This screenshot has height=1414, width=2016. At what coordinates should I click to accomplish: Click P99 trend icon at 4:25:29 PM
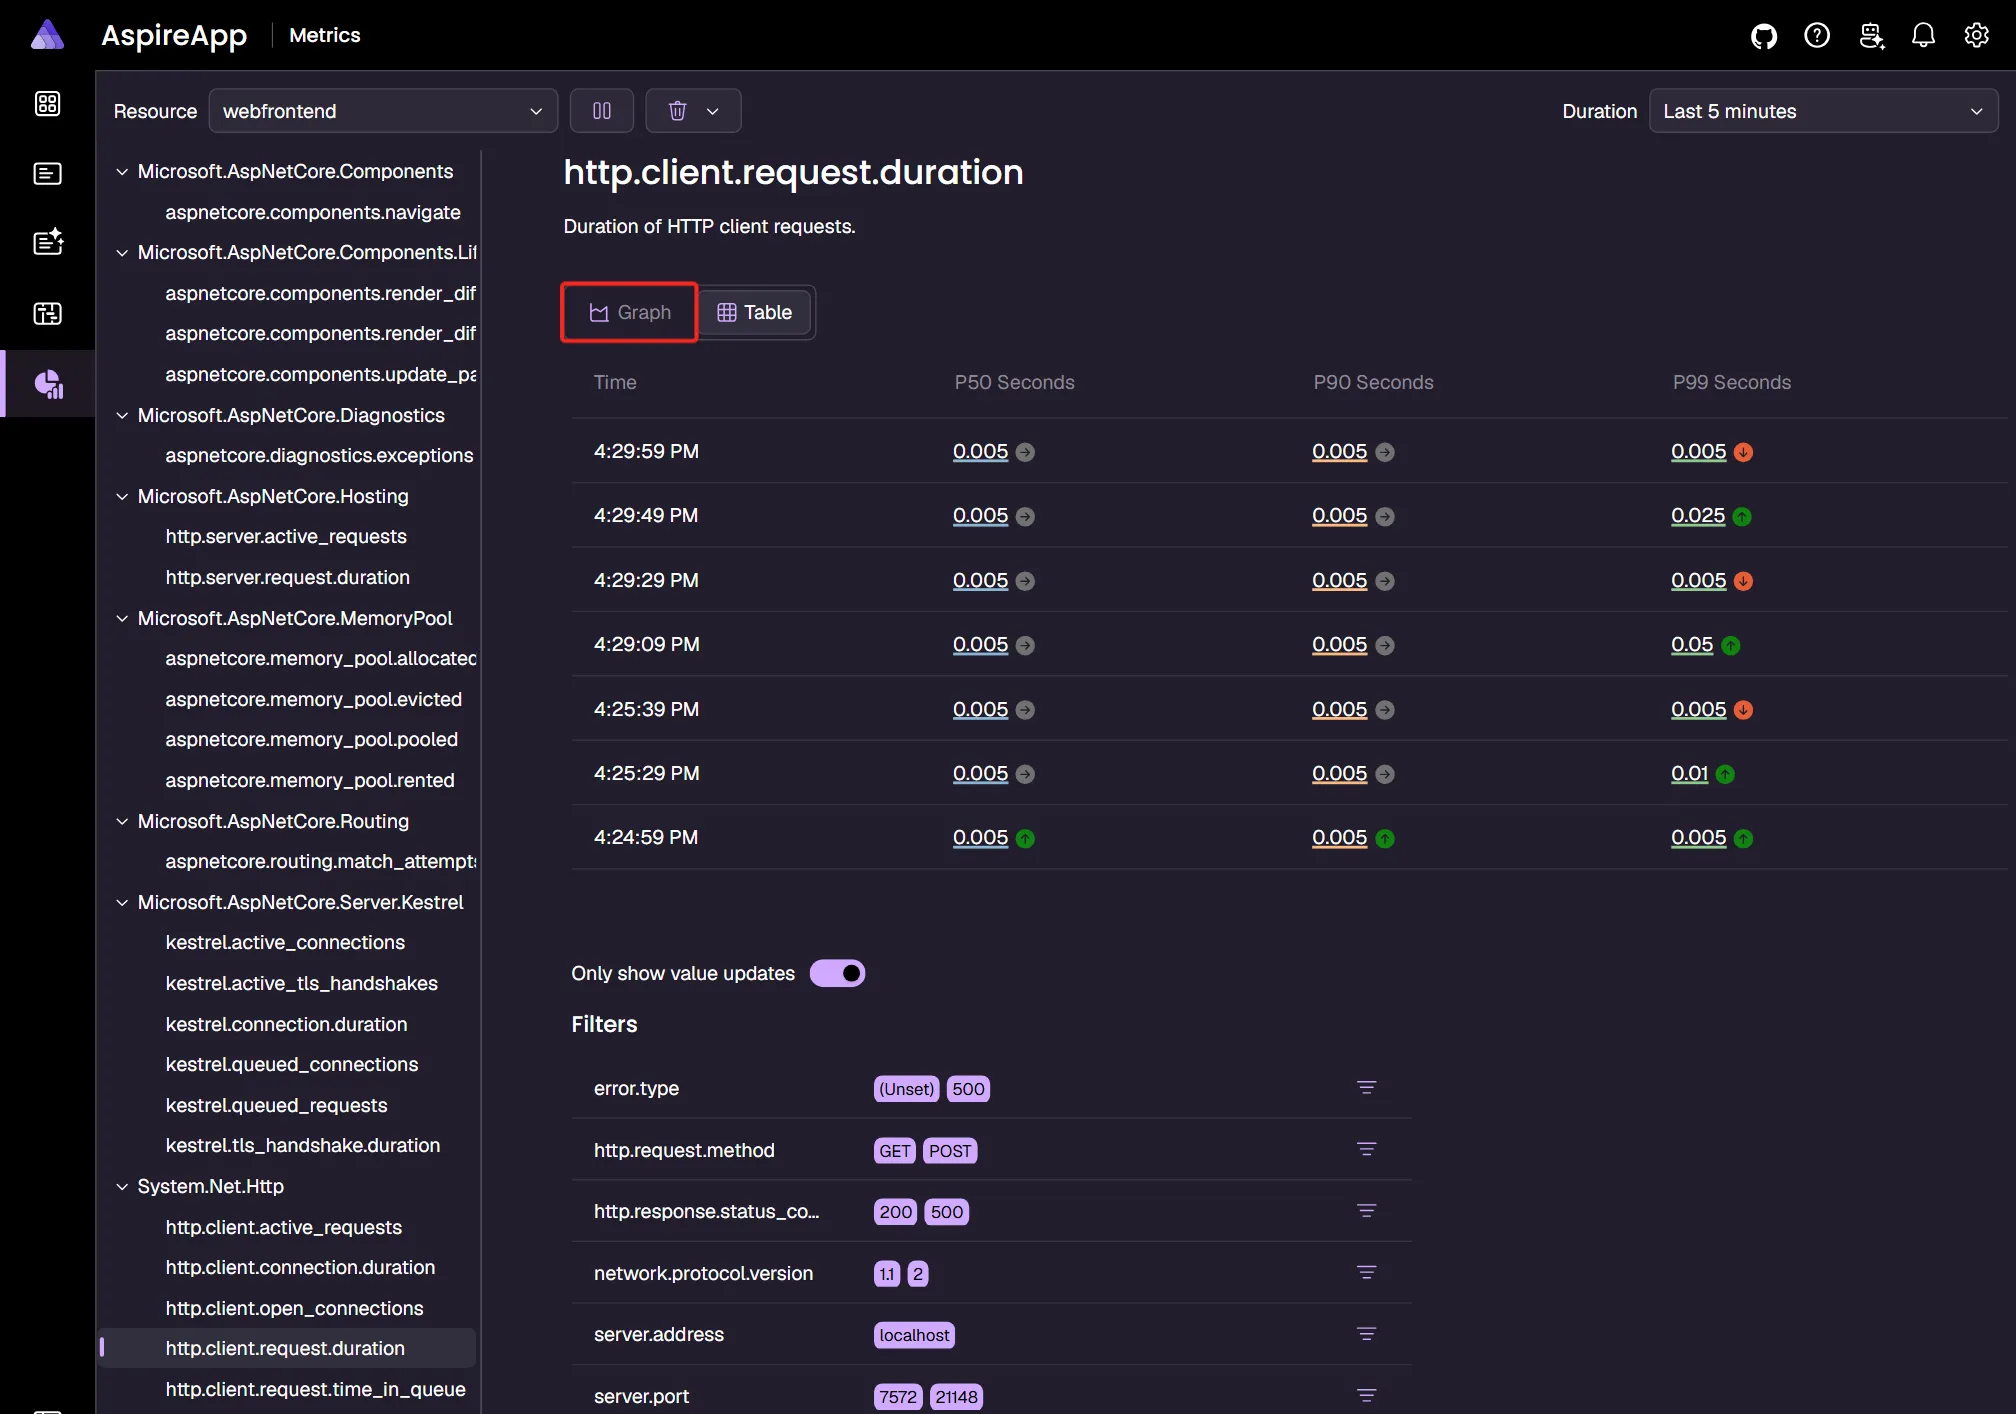point(1725,774)
